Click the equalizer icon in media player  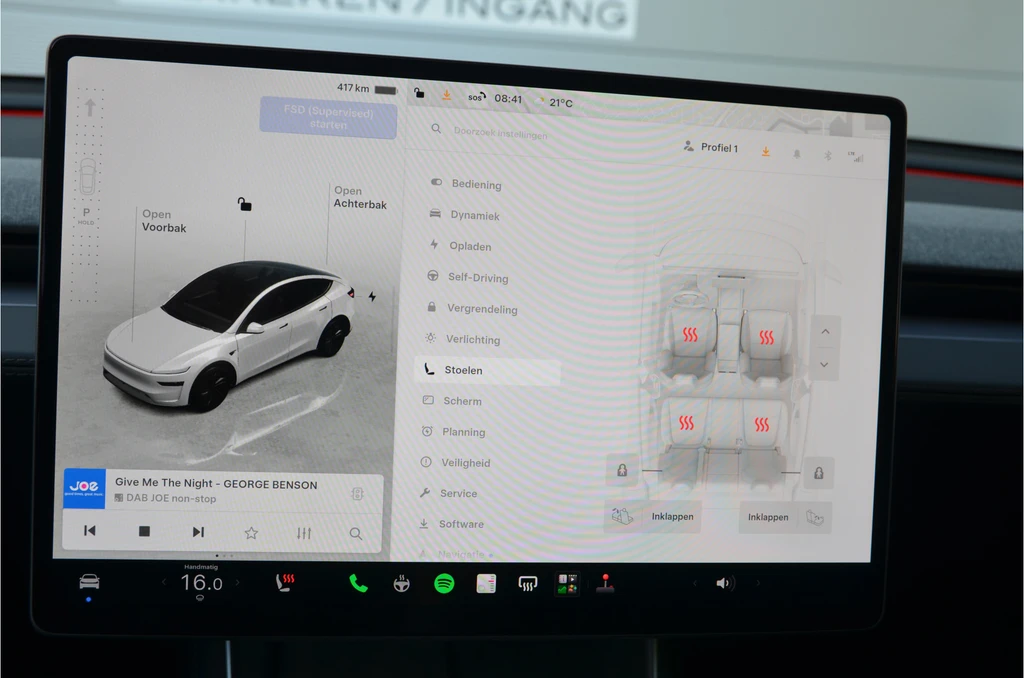(304, 533)
